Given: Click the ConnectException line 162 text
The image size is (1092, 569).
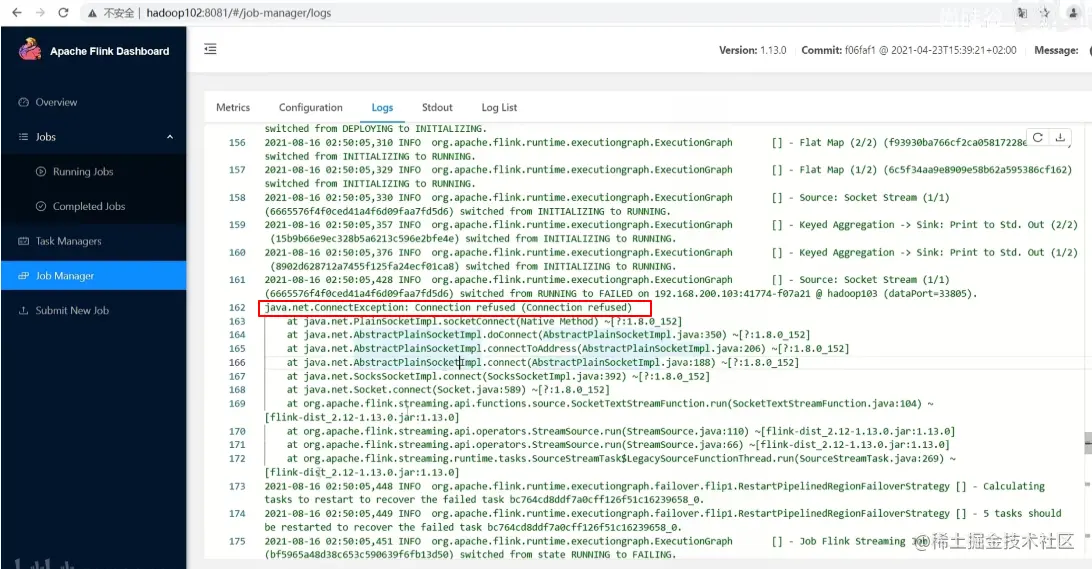Looking at the screenshot, I should [x=448, y=307].
